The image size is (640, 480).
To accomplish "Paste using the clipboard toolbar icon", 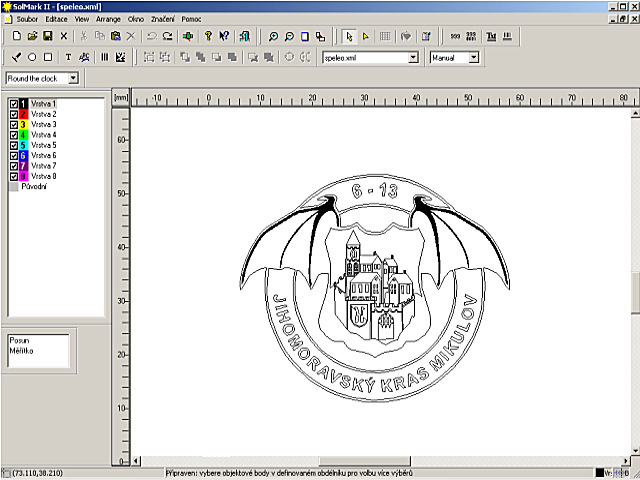I will (116, 36).
